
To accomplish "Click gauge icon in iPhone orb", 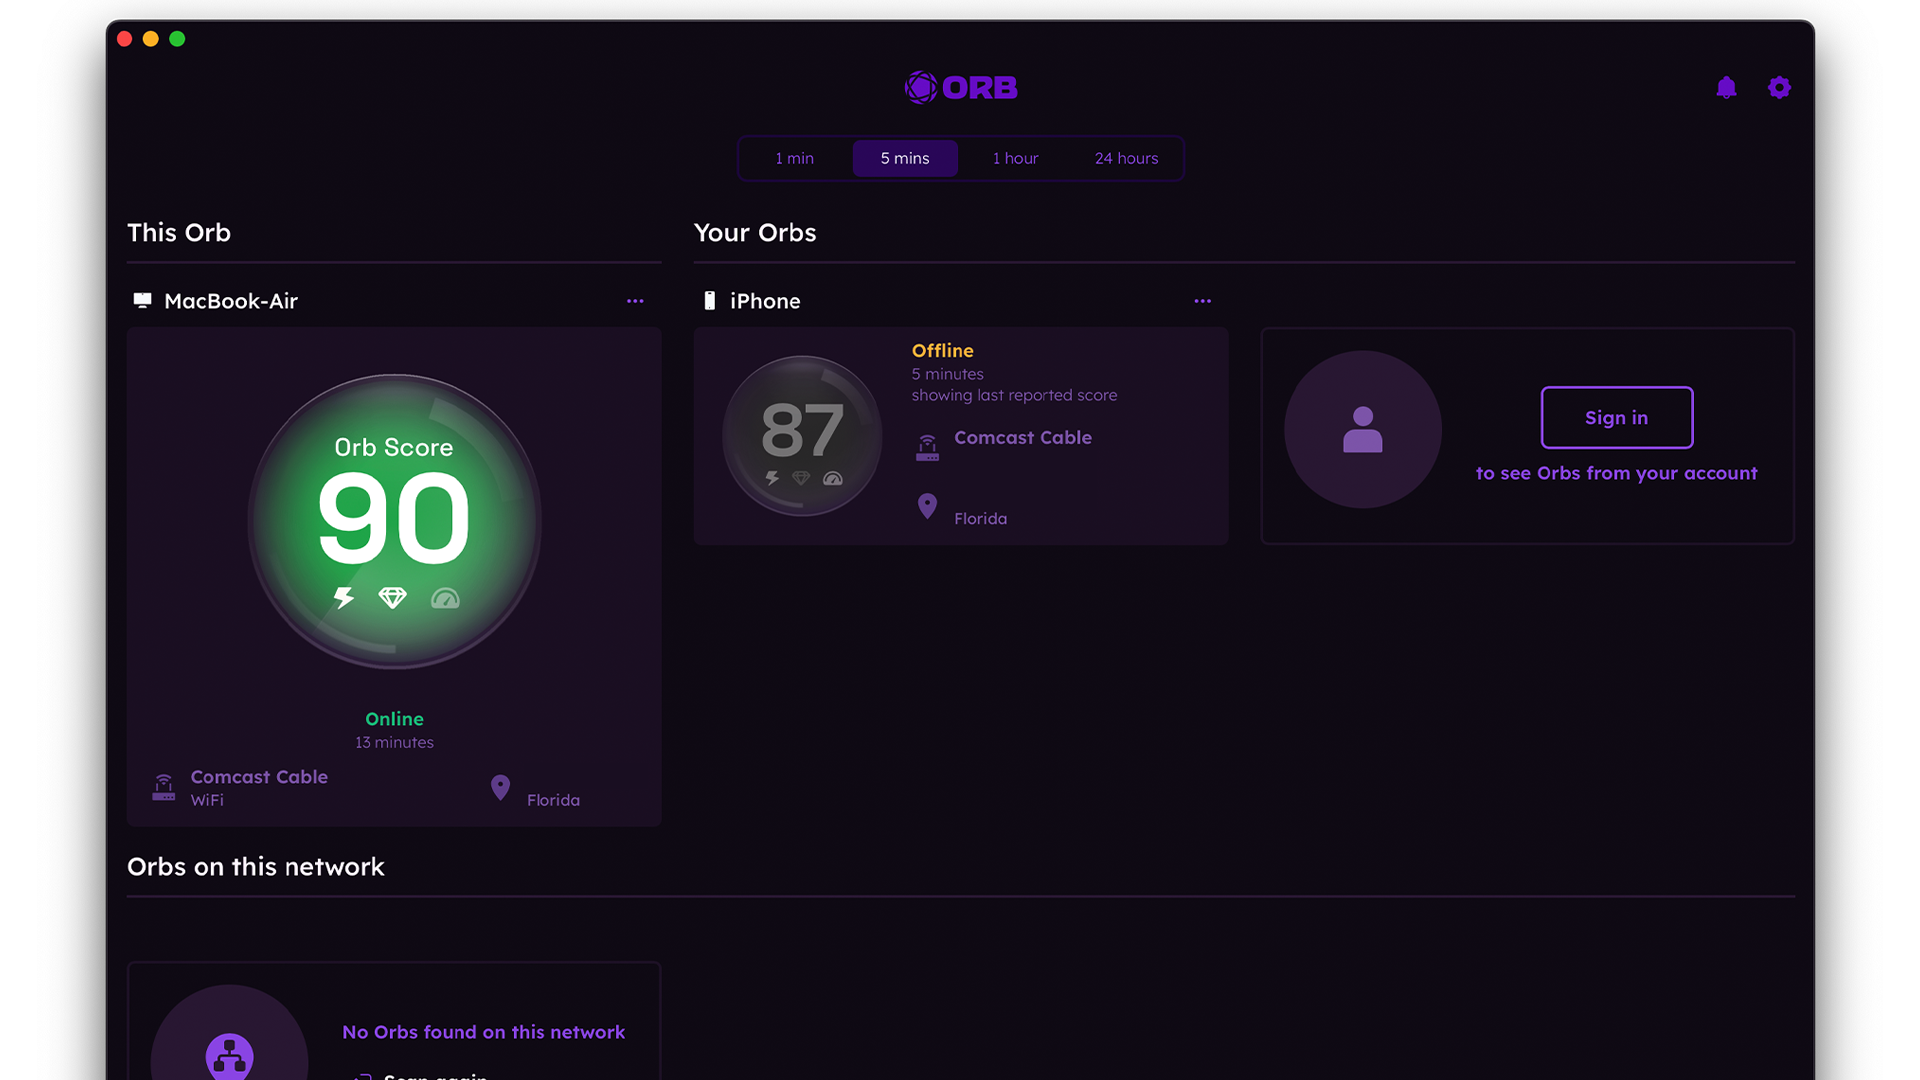I will [x=832, y=478].
